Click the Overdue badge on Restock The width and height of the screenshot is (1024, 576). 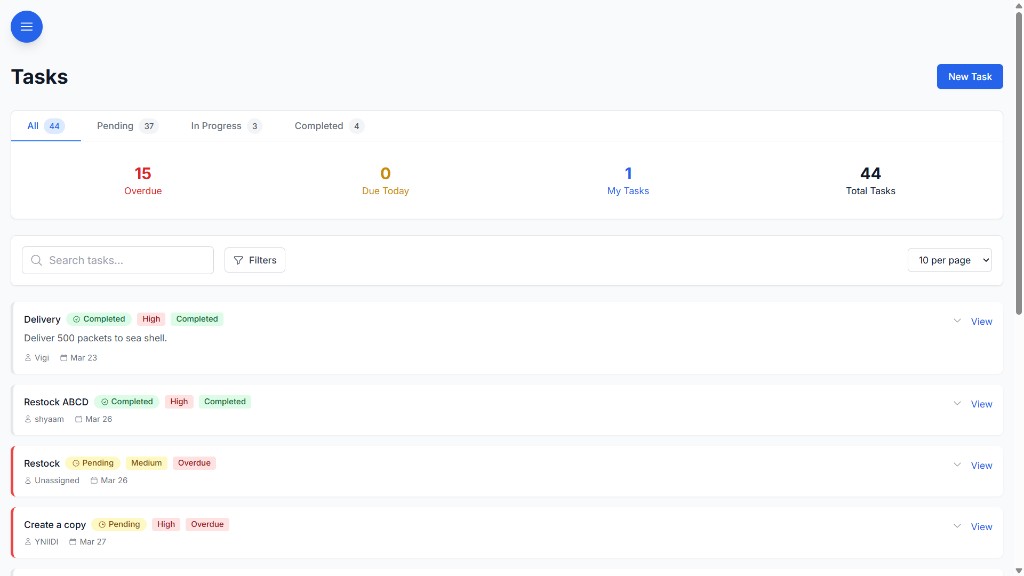pos(194,463)
